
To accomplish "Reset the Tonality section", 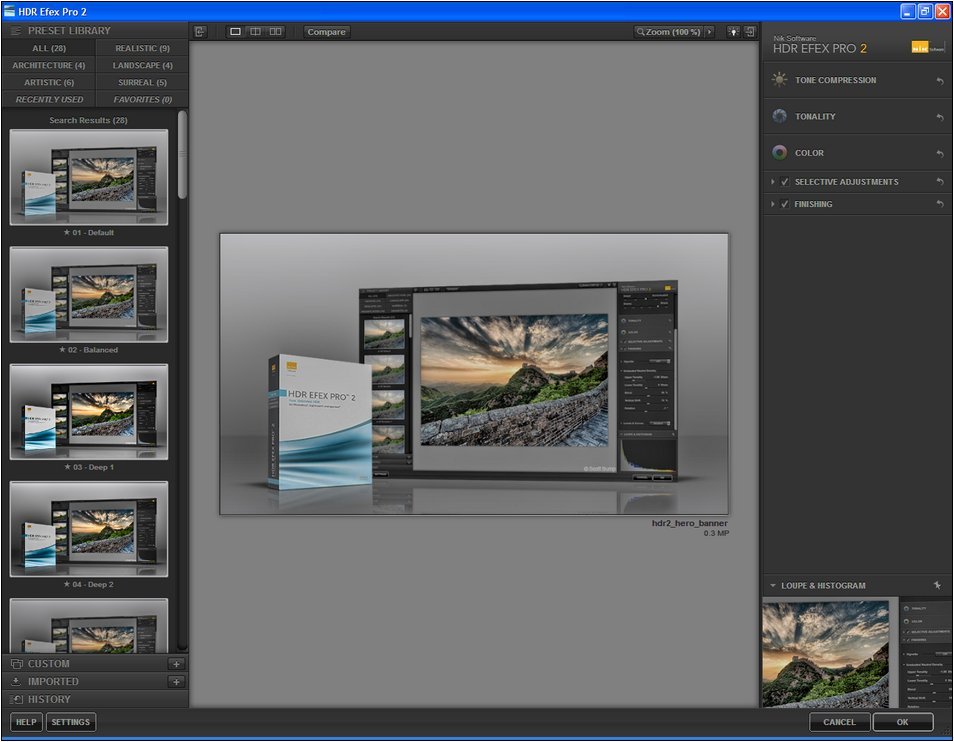I will point(939,117).
